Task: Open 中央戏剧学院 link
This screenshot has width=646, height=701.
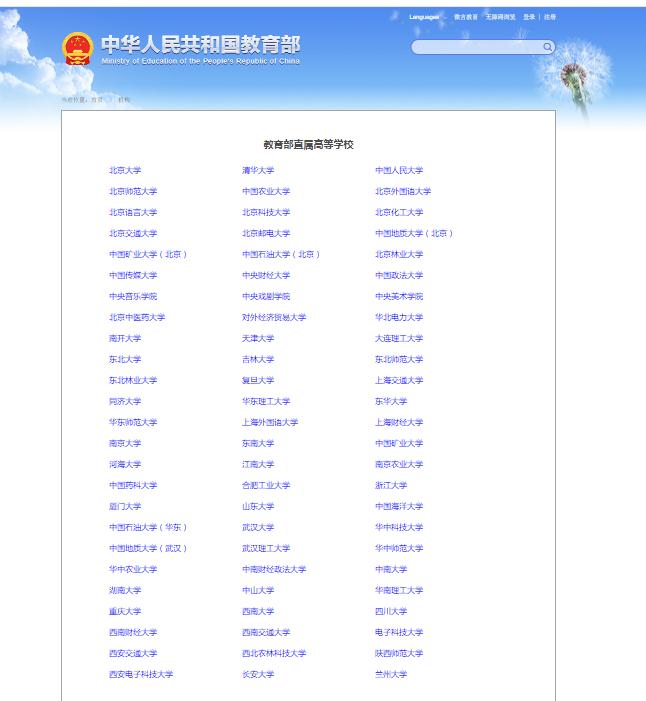Action: (x=266, y=296)
